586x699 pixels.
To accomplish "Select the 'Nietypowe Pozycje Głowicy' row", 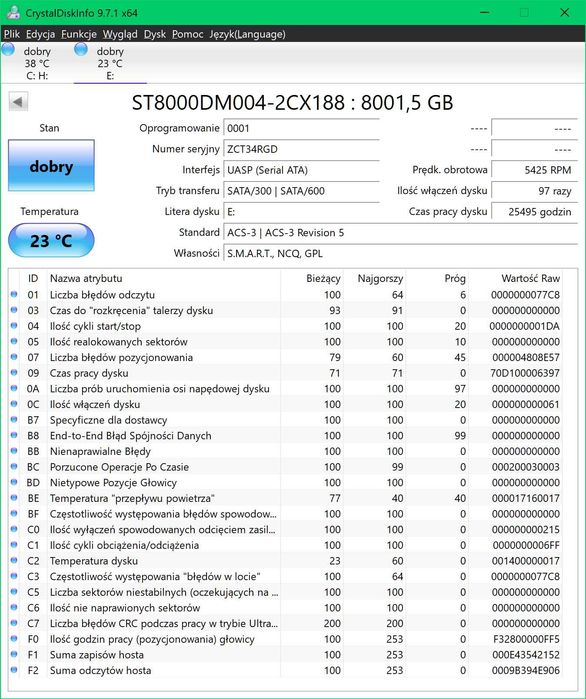I will [285, 482].
